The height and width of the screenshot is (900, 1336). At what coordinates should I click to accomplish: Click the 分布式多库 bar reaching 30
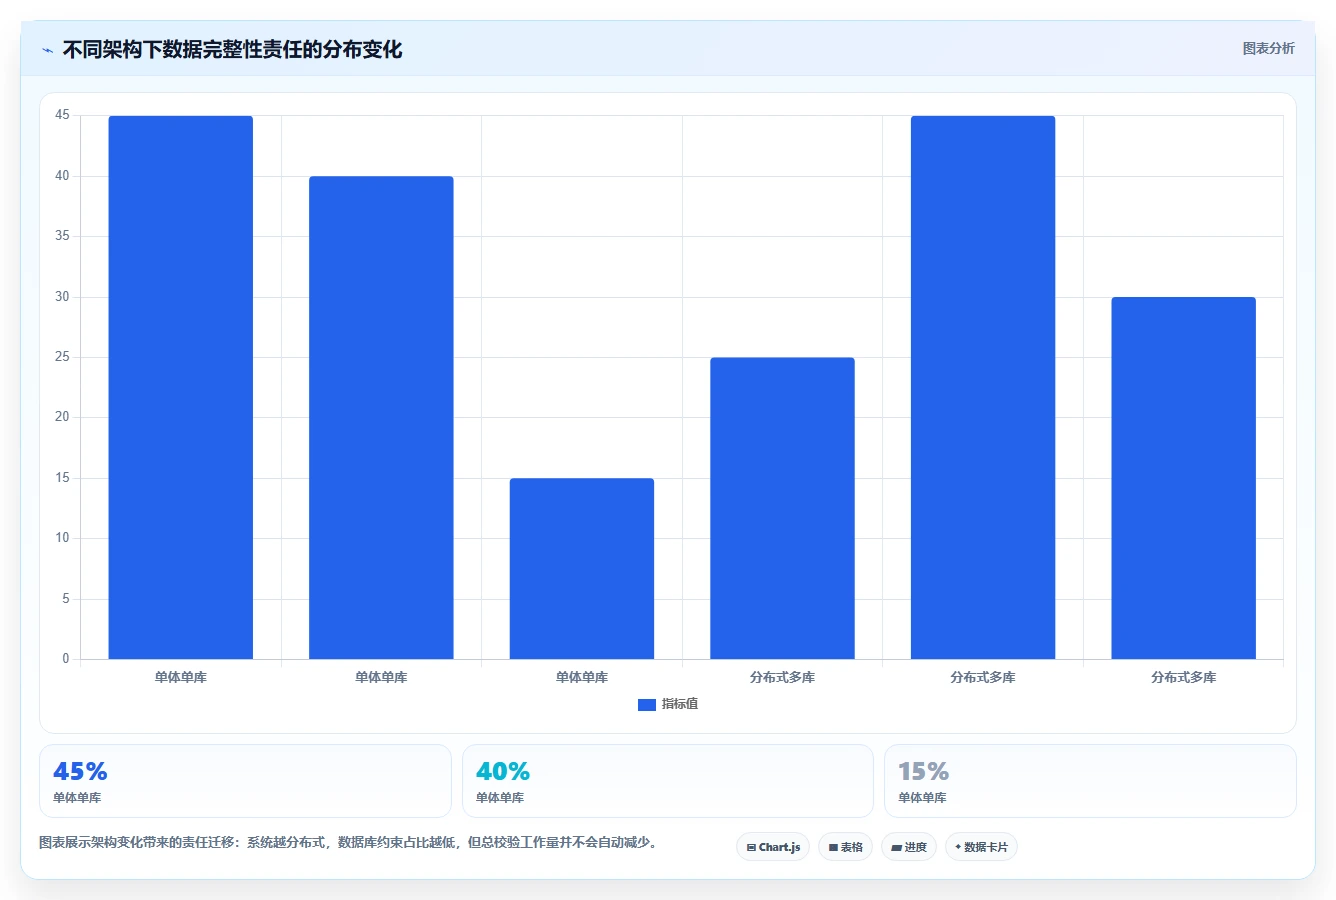coord(1183,478)
